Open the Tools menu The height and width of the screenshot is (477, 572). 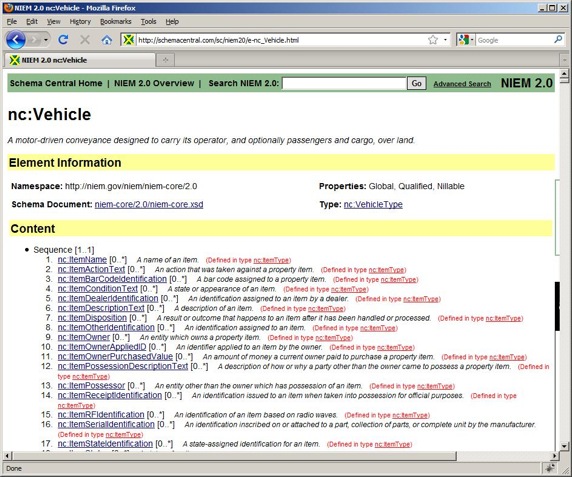(x=148, y=22)
